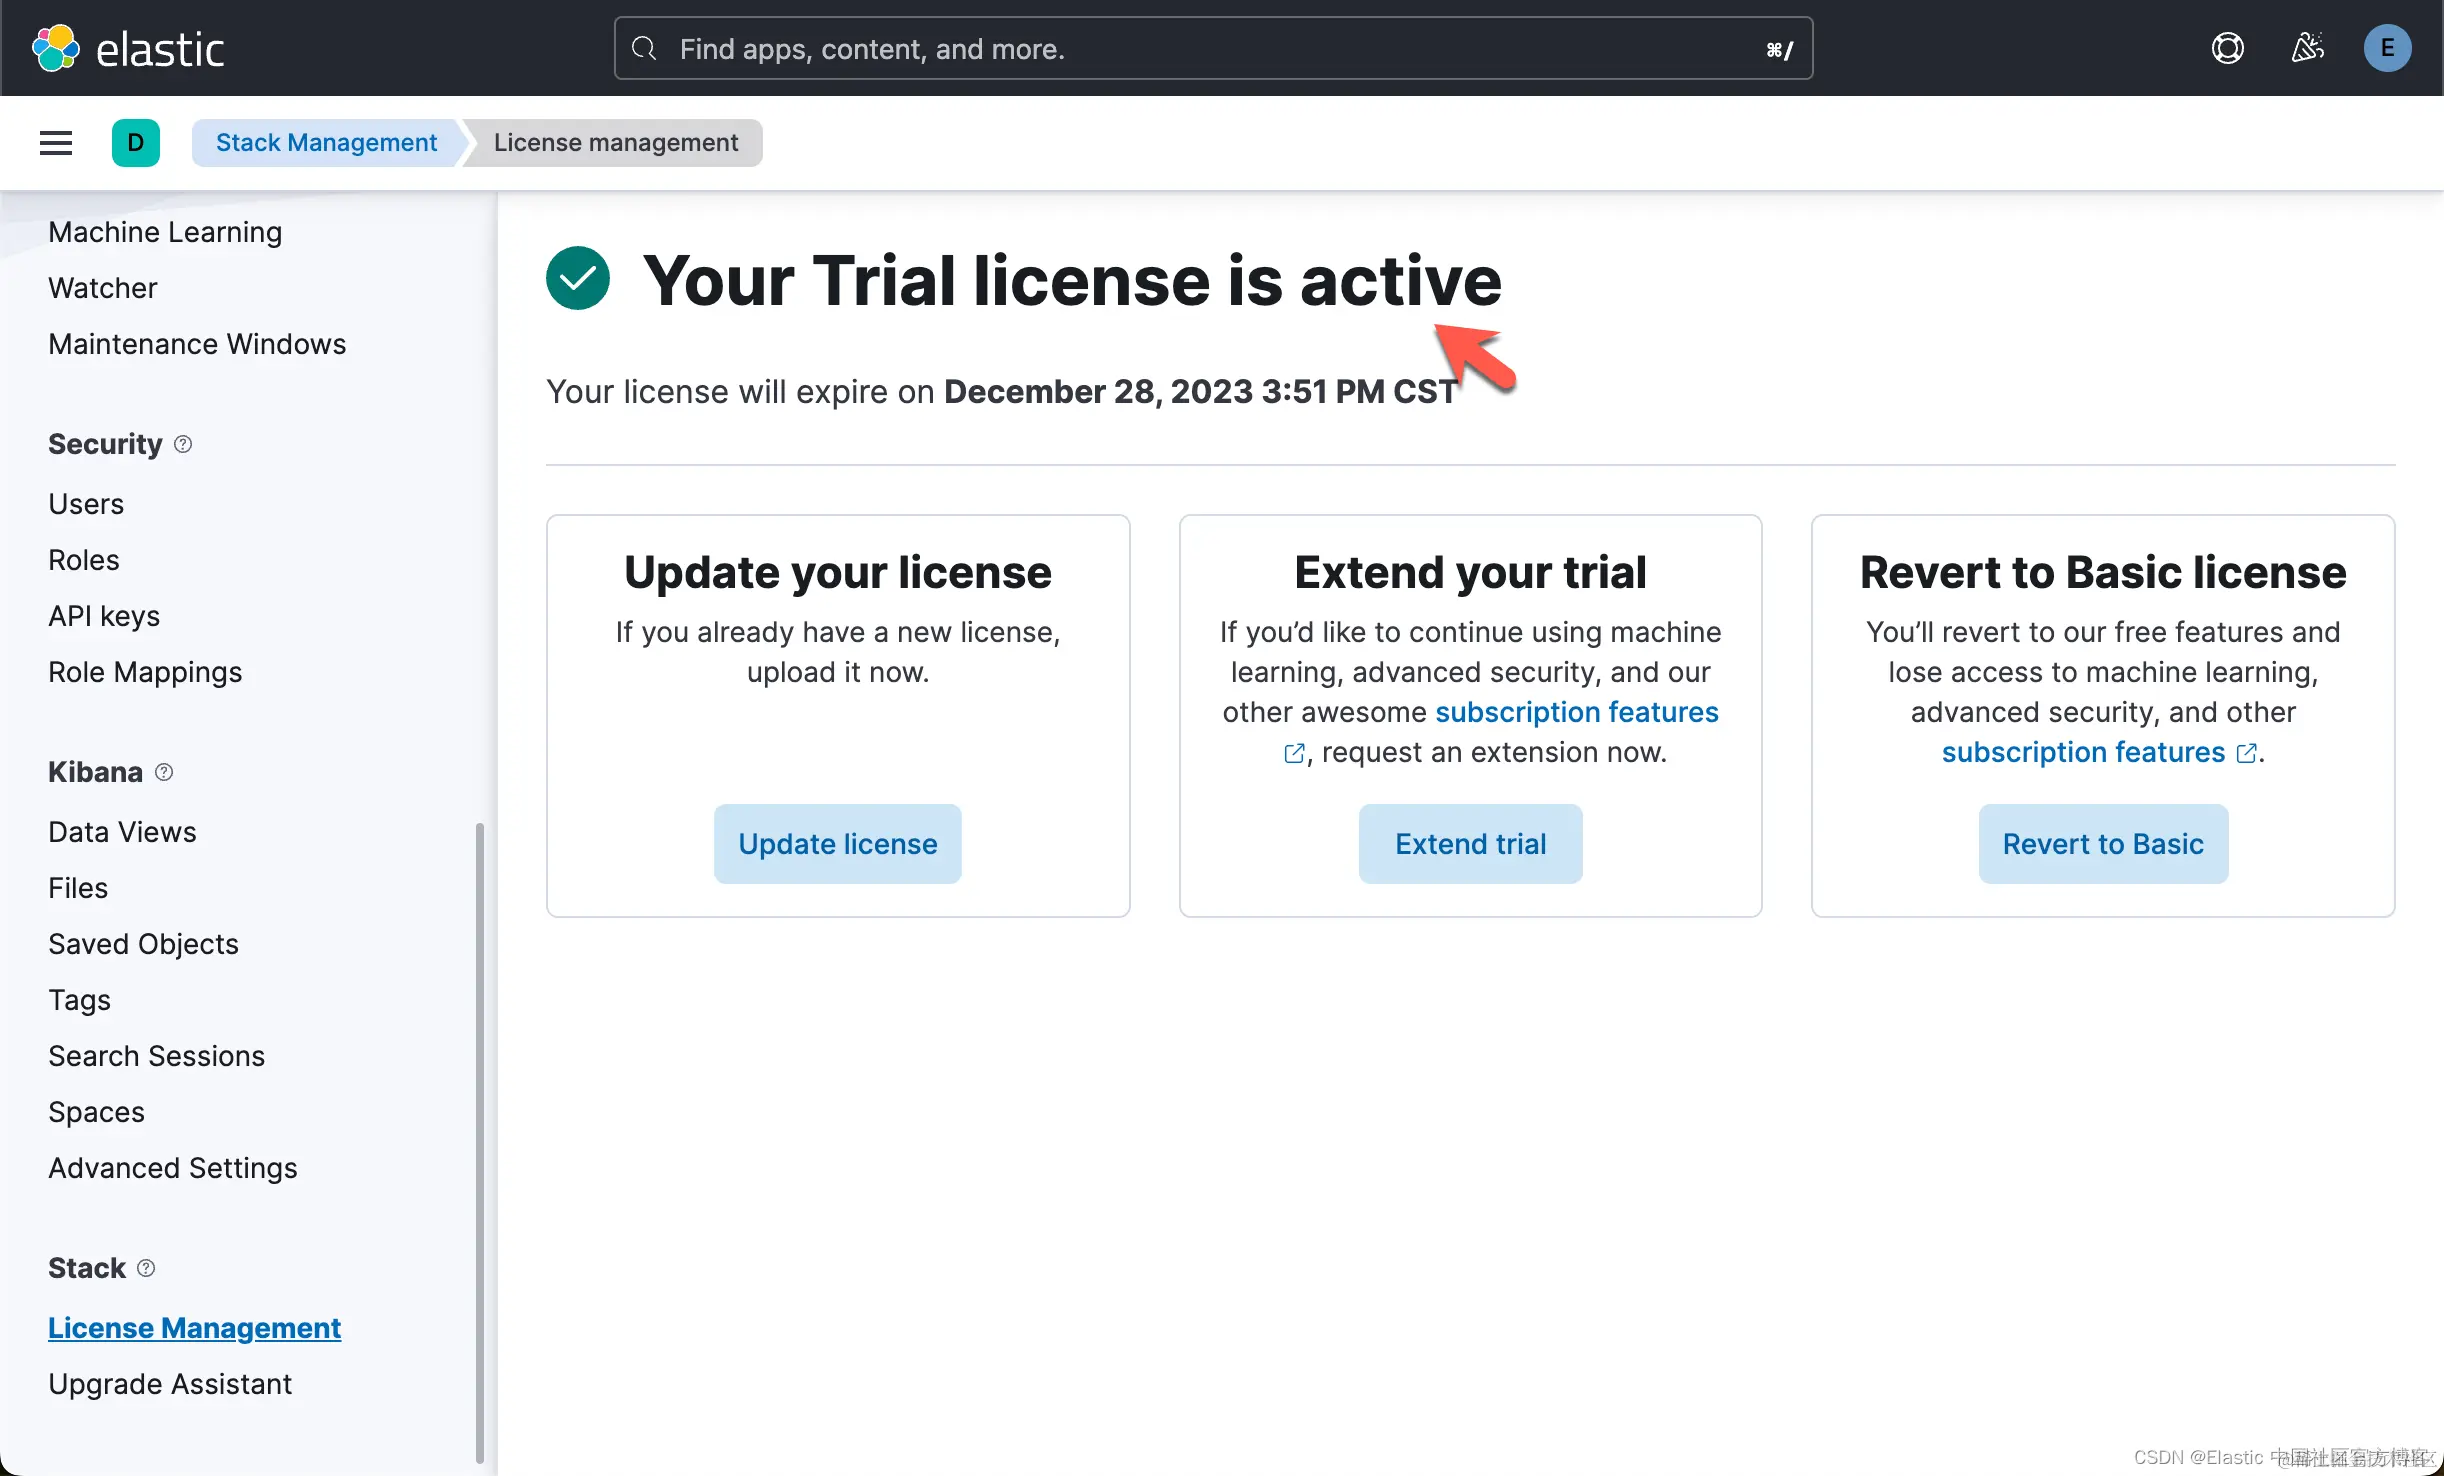This screenshot has height=1476, width=2444.
Task: Click help icon next to Security heading
Action: 183,444
